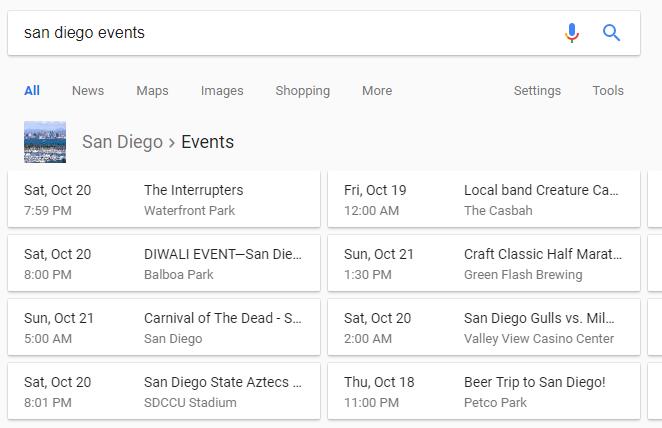Open Beer Trip to San Diego event
The width and height of the screenshot is (662, 428).
pos(484,391)
